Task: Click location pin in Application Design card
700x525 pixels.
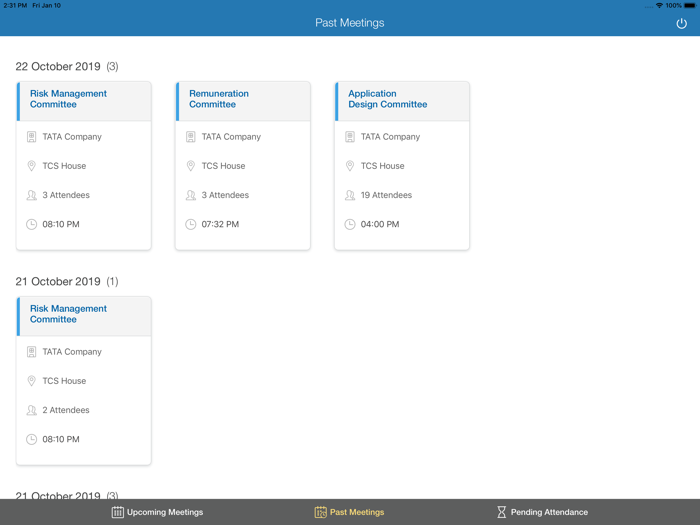Action: click(350, 166)
